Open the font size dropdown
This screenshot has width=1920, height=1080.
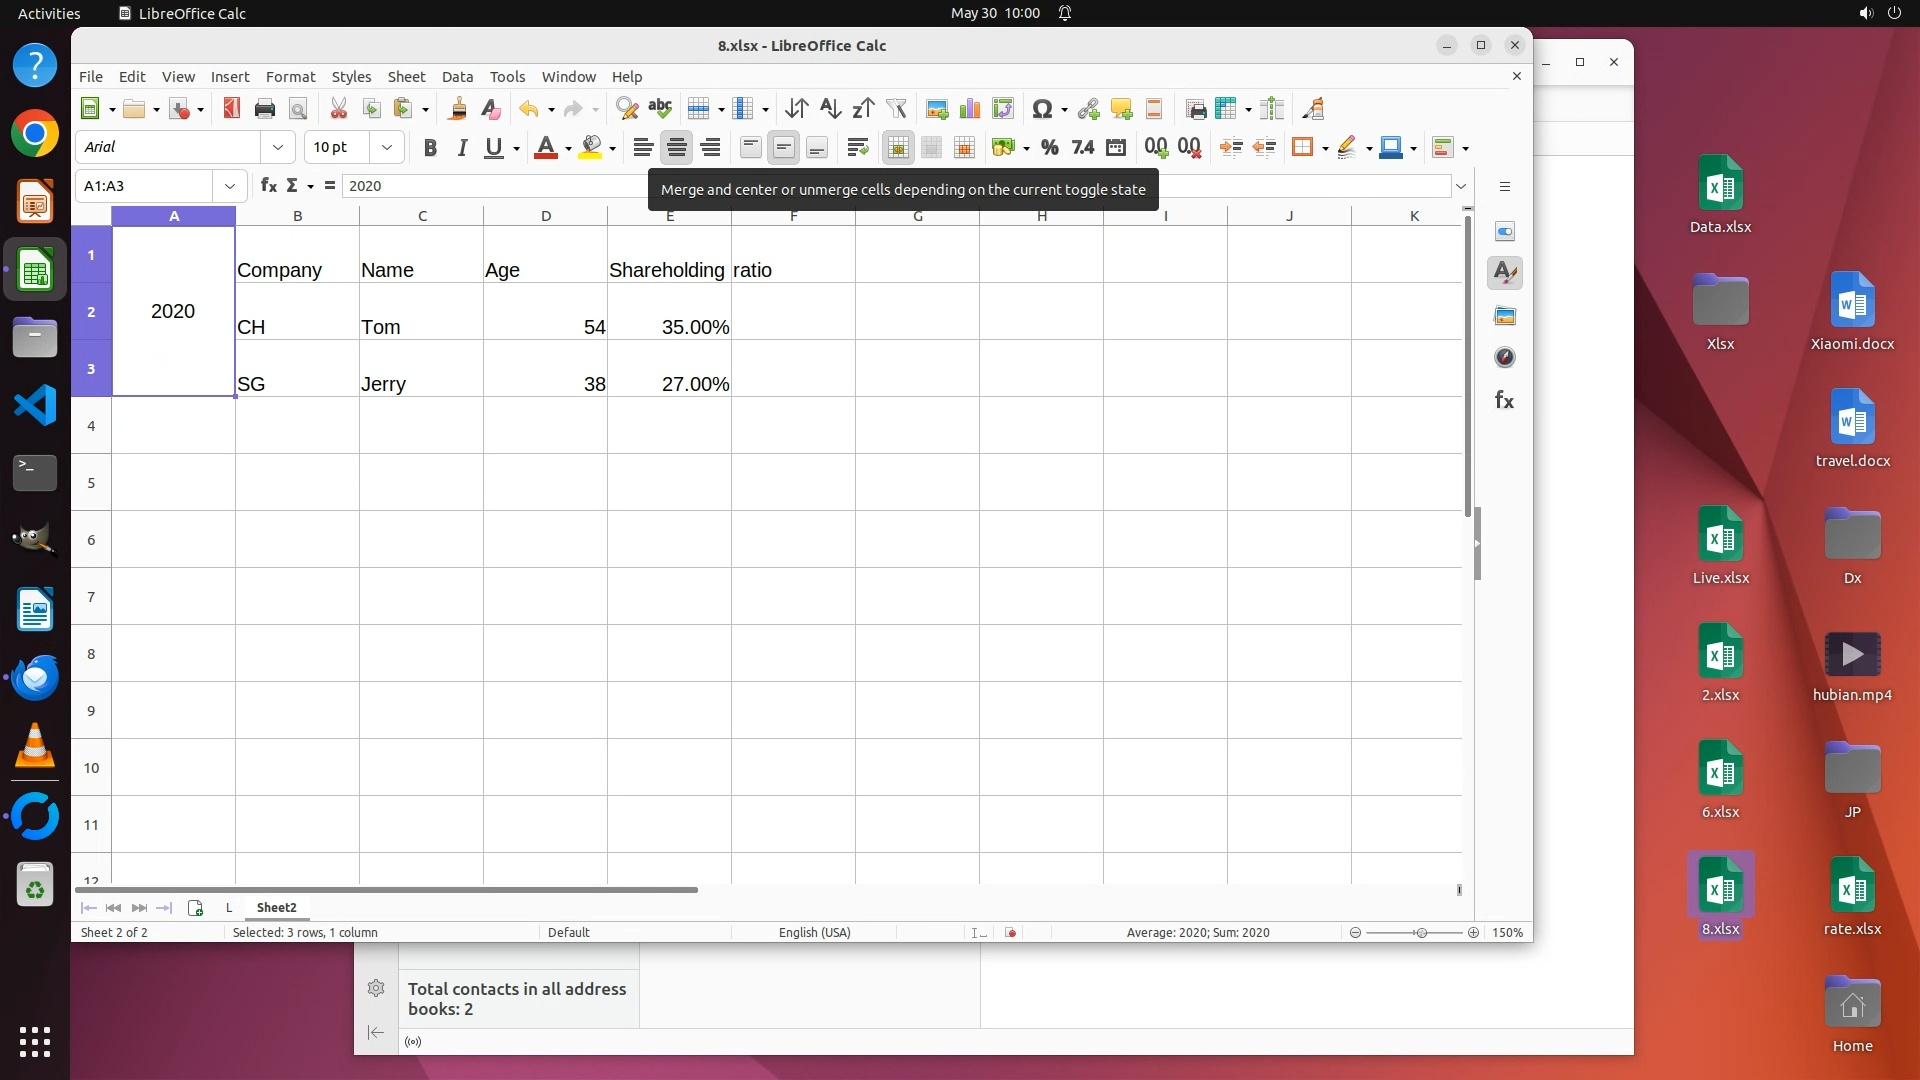click(x=387, y=148)
